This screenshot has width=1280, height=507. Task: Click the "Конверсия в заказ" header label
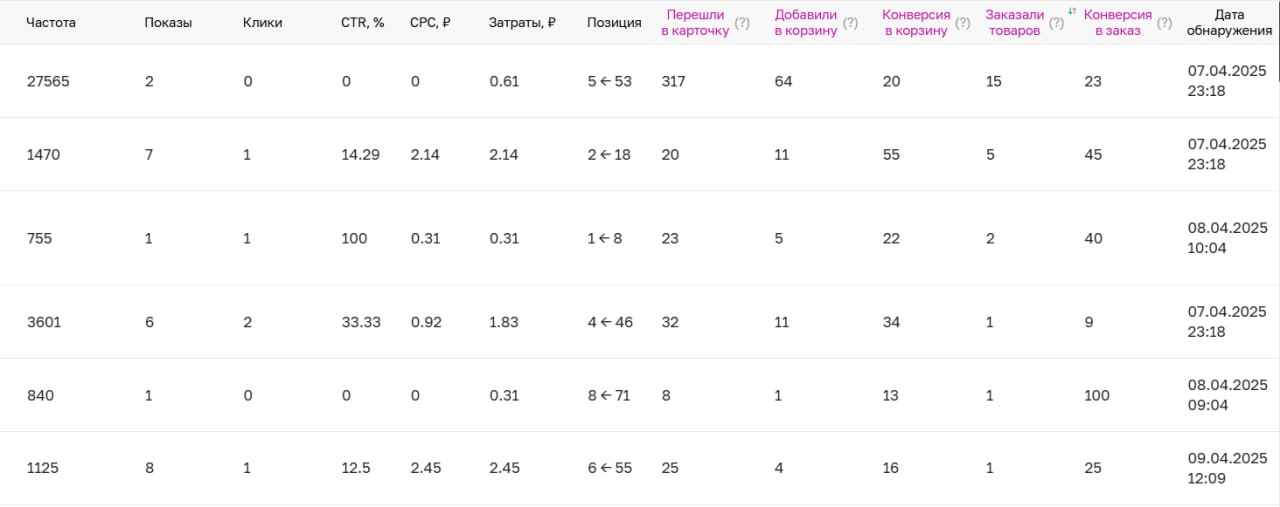[1117, 23]
